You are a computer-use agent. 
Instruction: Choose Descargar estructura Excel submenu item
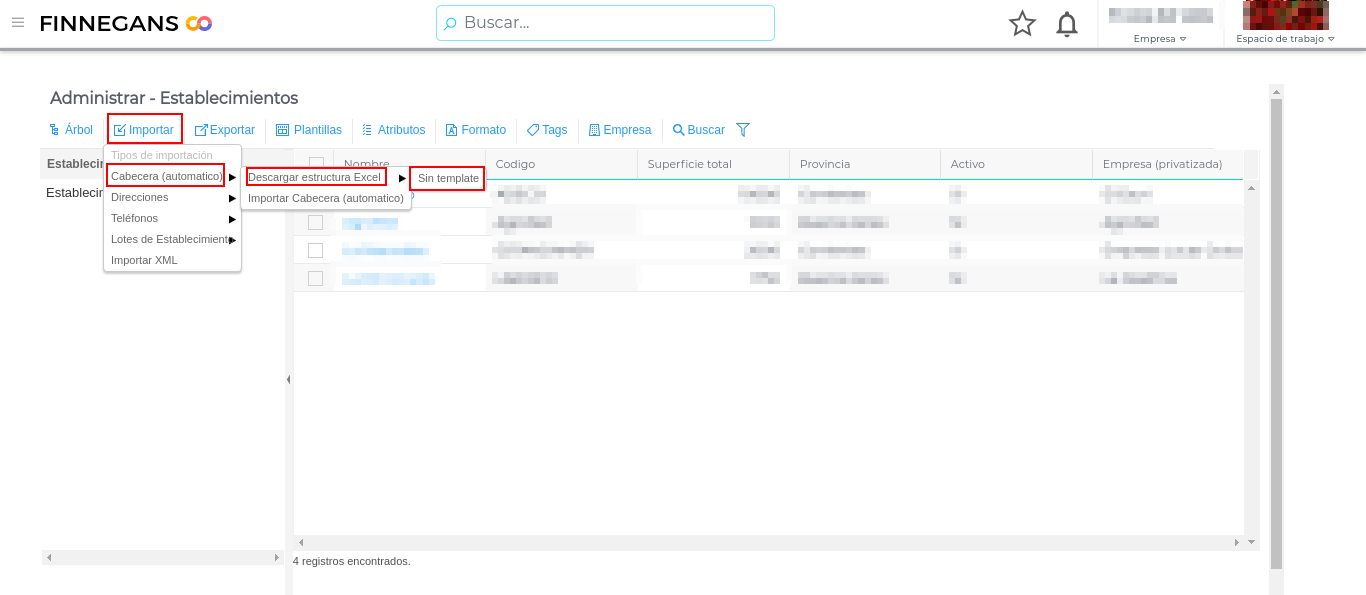[316, 177]
